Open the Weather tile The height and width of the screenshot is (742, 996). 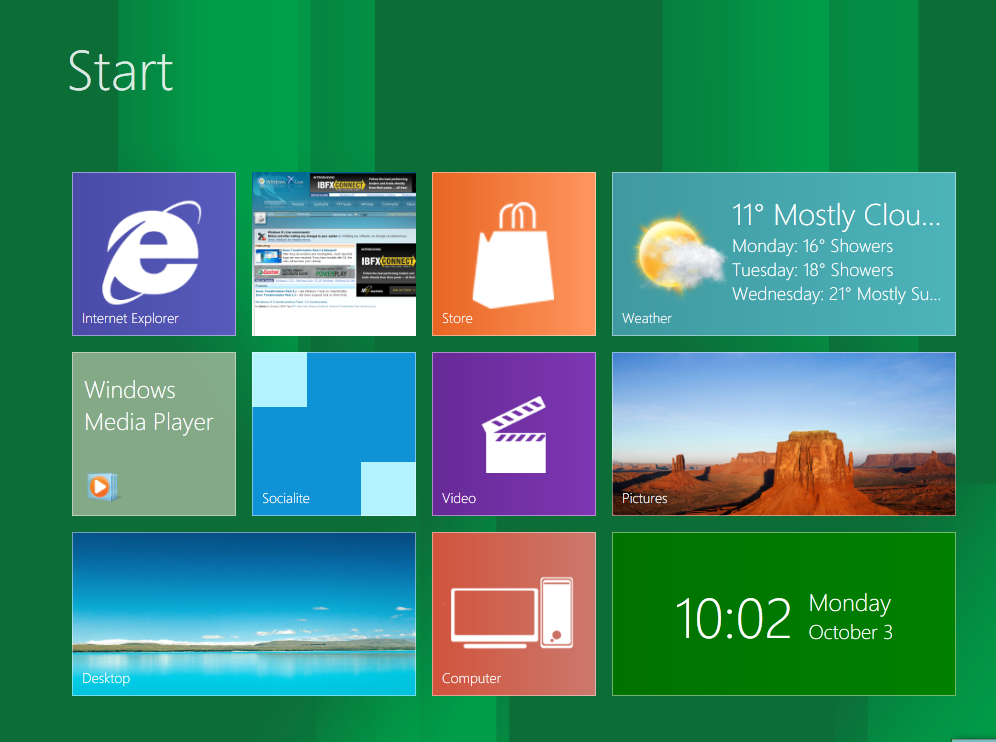point(784,253)
